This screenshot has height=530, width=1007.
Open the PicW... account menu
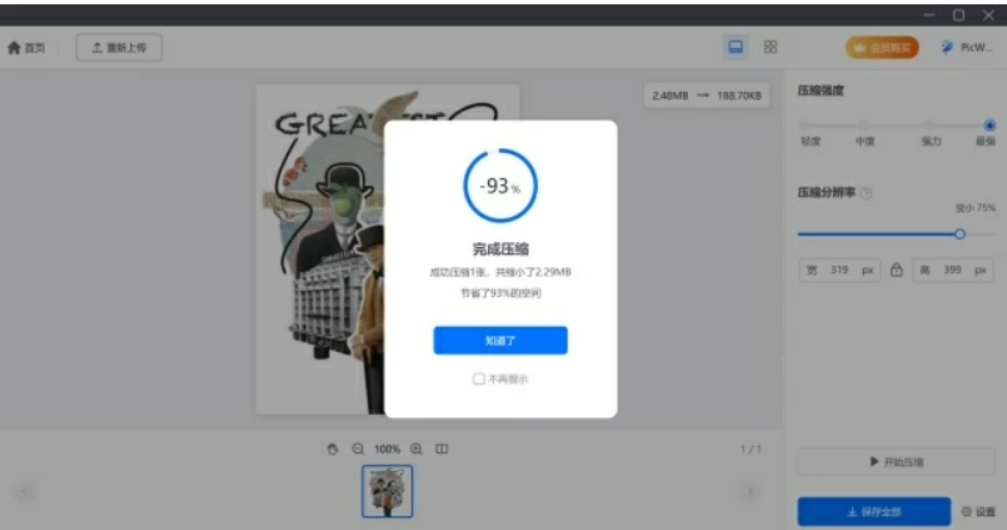coord(967,48)
